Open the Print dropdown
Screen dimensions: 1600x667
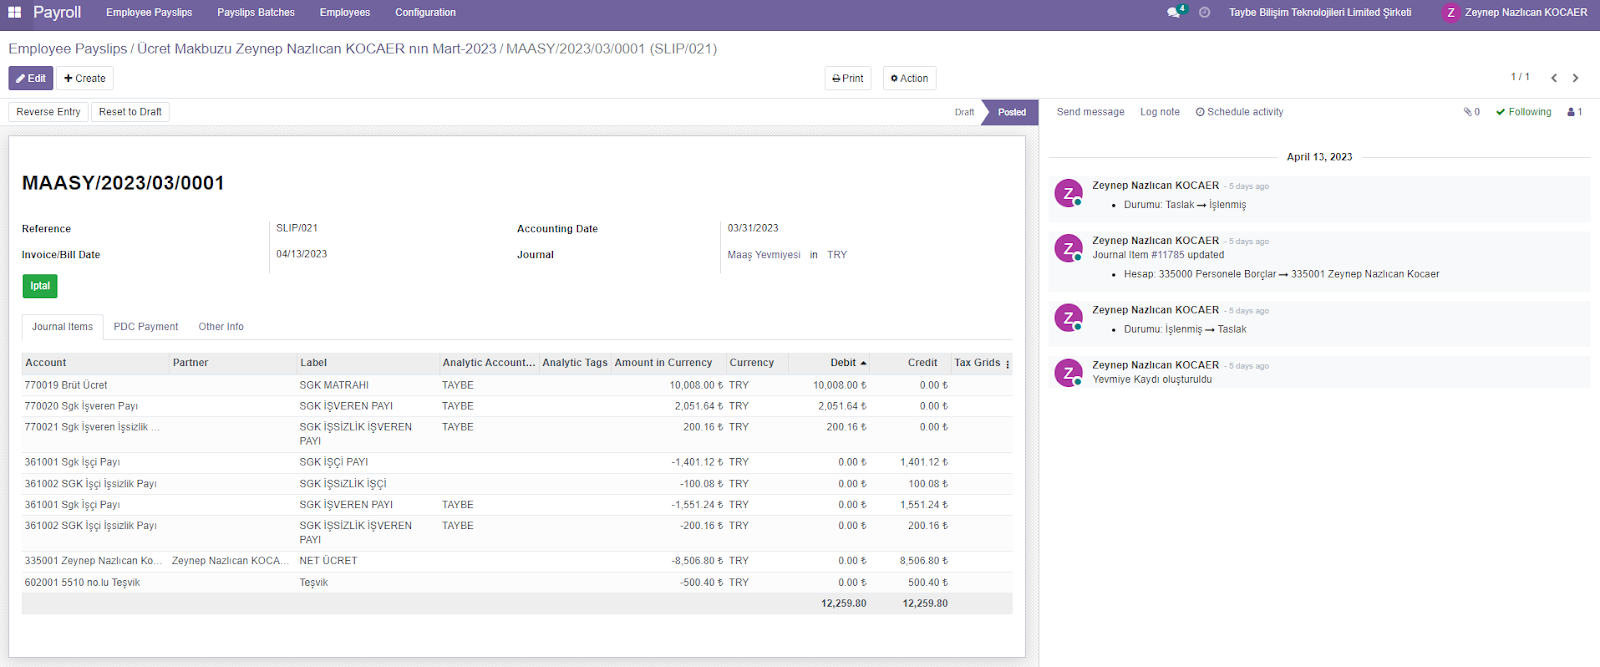pos(848,78)
